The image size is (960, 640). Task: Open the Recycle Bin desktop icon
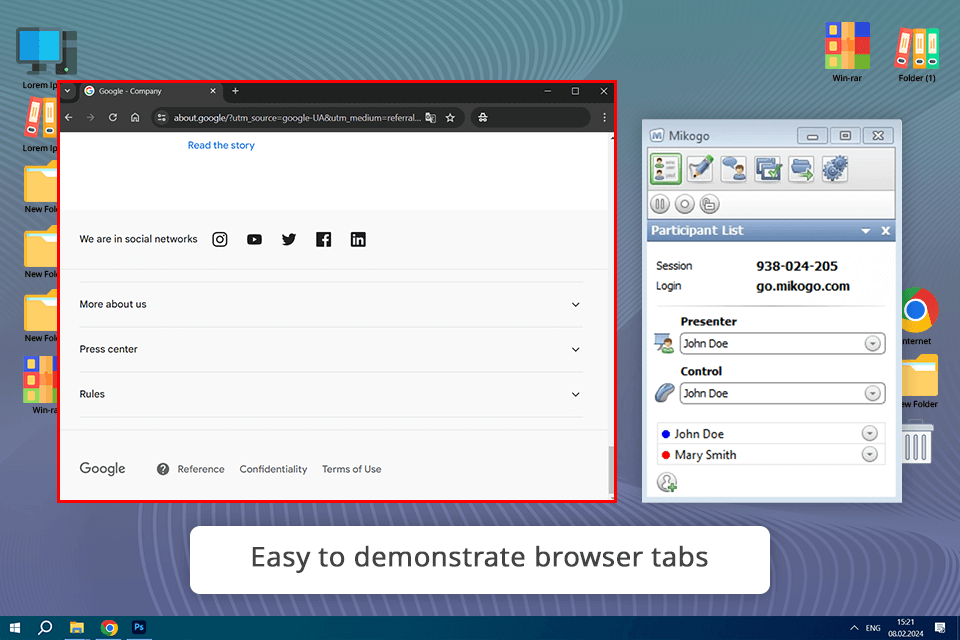pyautogui.click(x=915, y=442)
